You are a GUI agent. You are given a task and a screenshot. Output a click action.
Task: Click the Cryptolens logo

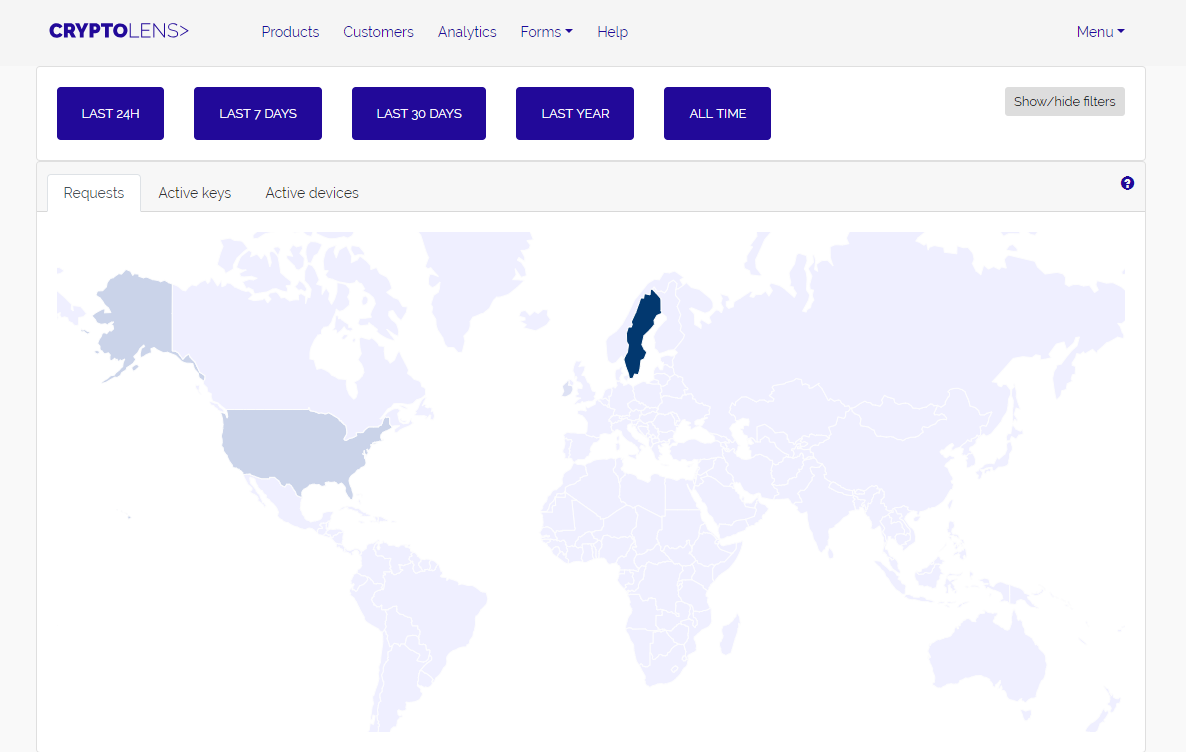[119, 31]
